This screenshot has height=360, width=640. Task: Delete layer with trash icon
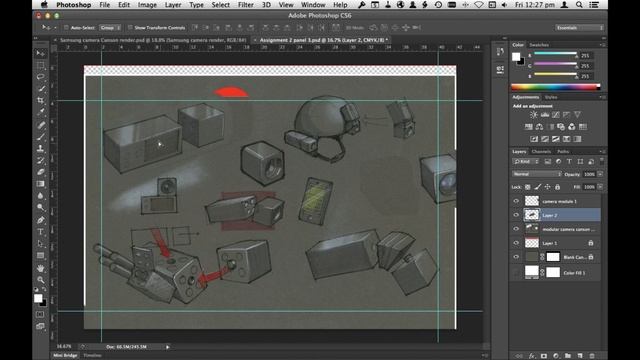[x=592, y=356]
